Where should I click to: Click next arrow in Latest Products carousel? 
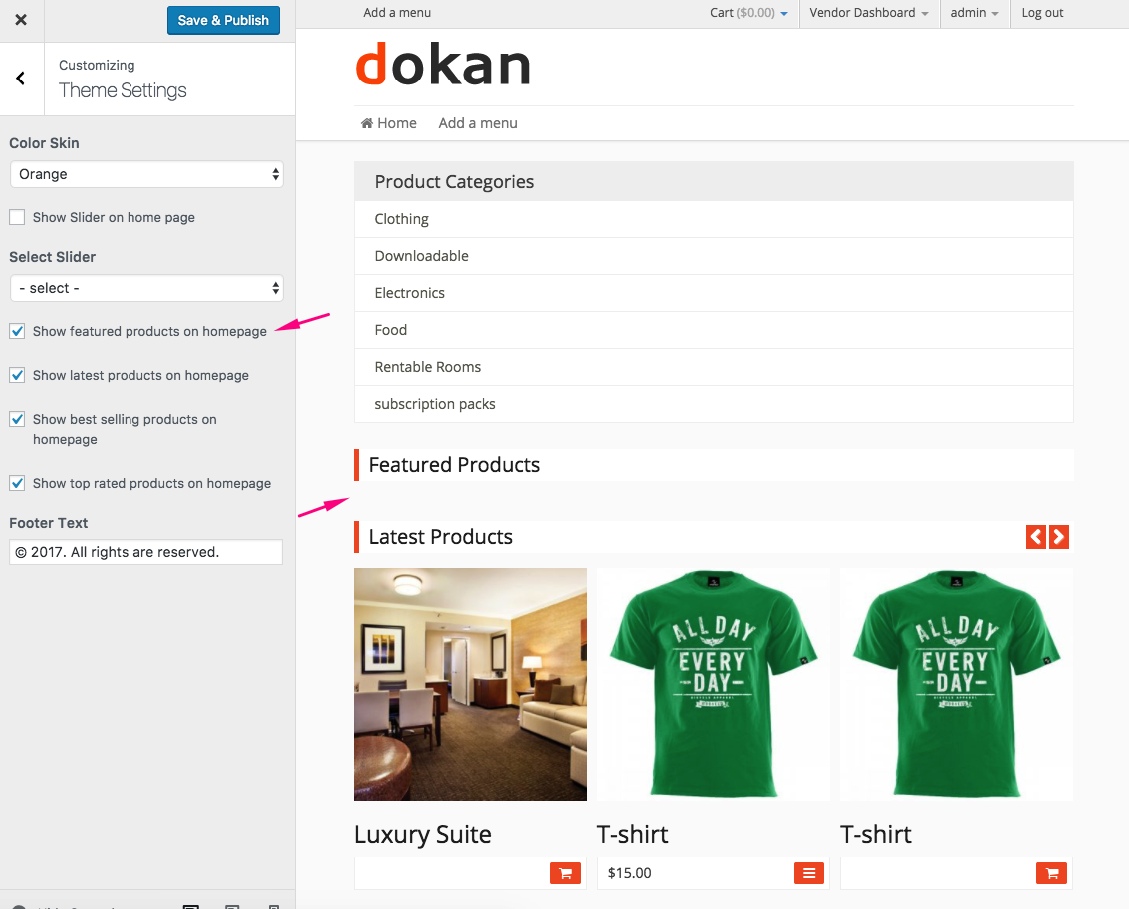coord(1058,537)
